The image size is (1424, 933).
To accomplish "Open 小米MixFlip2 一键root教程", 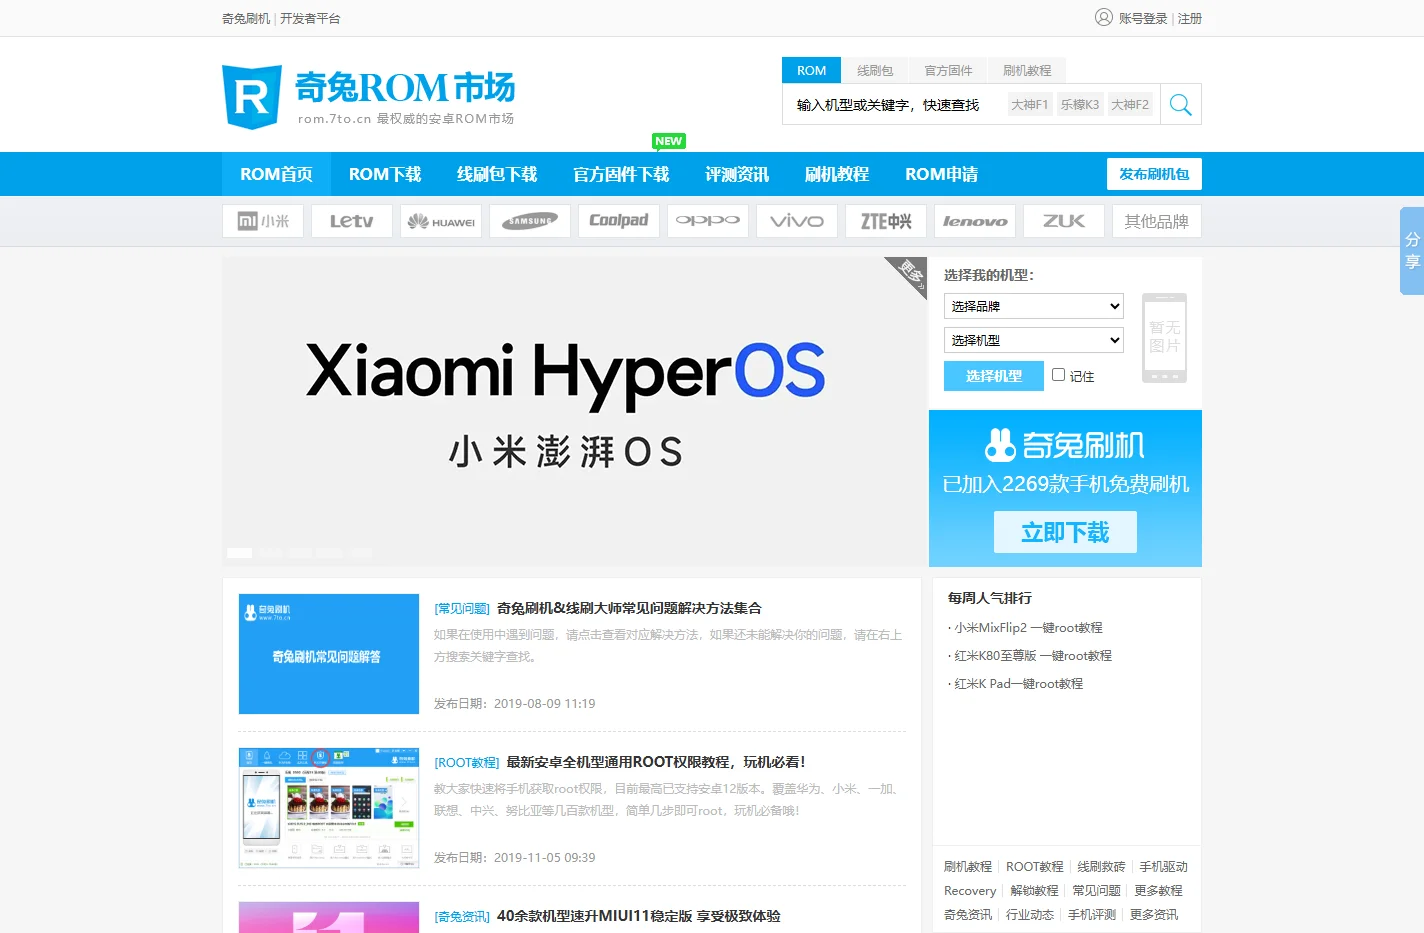I will click(x=1028, y=628).
